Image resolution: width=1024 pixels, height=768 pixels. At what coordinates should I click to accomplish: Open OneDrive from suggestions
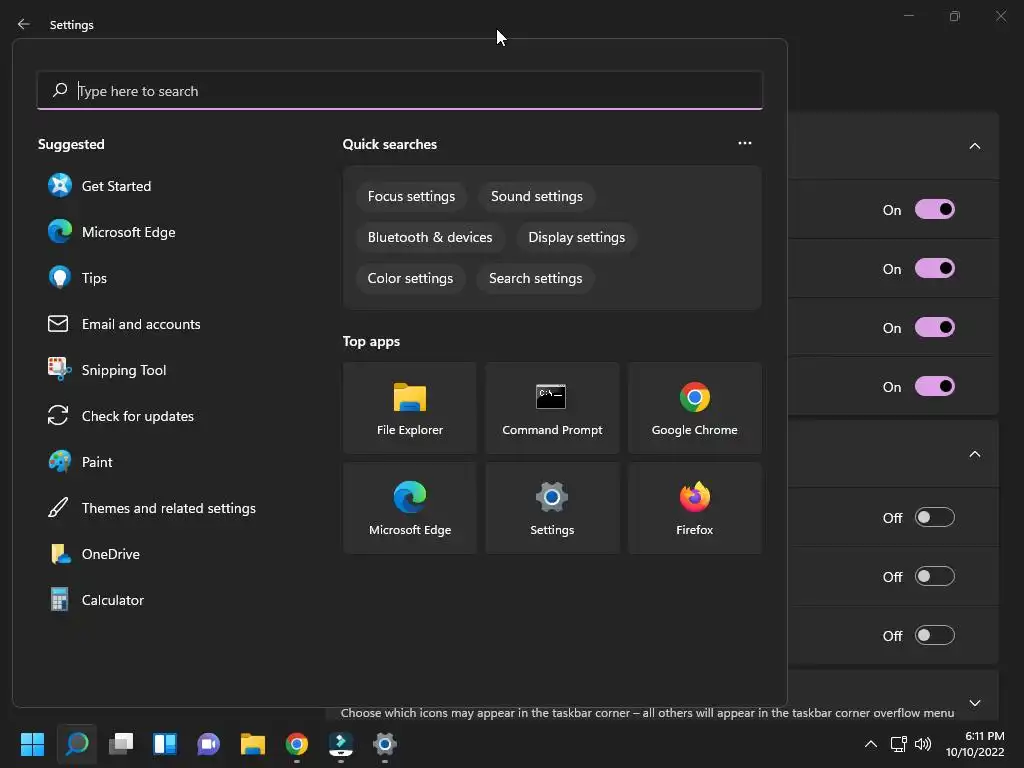[94, 554]
